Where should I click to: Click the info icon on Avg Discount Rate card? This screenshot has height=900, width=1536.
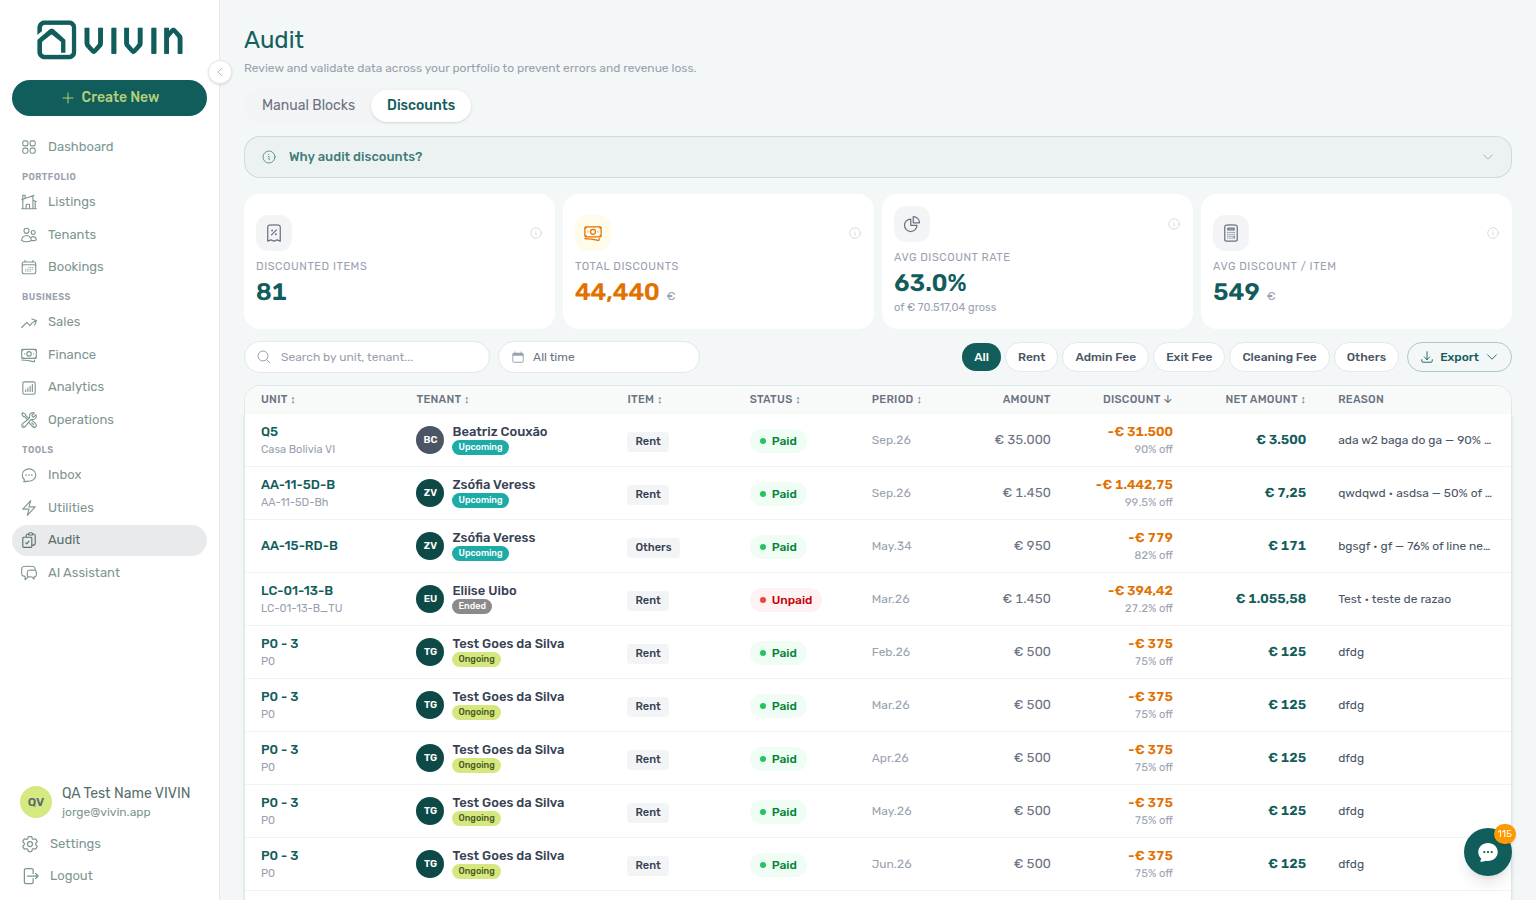1174,224
